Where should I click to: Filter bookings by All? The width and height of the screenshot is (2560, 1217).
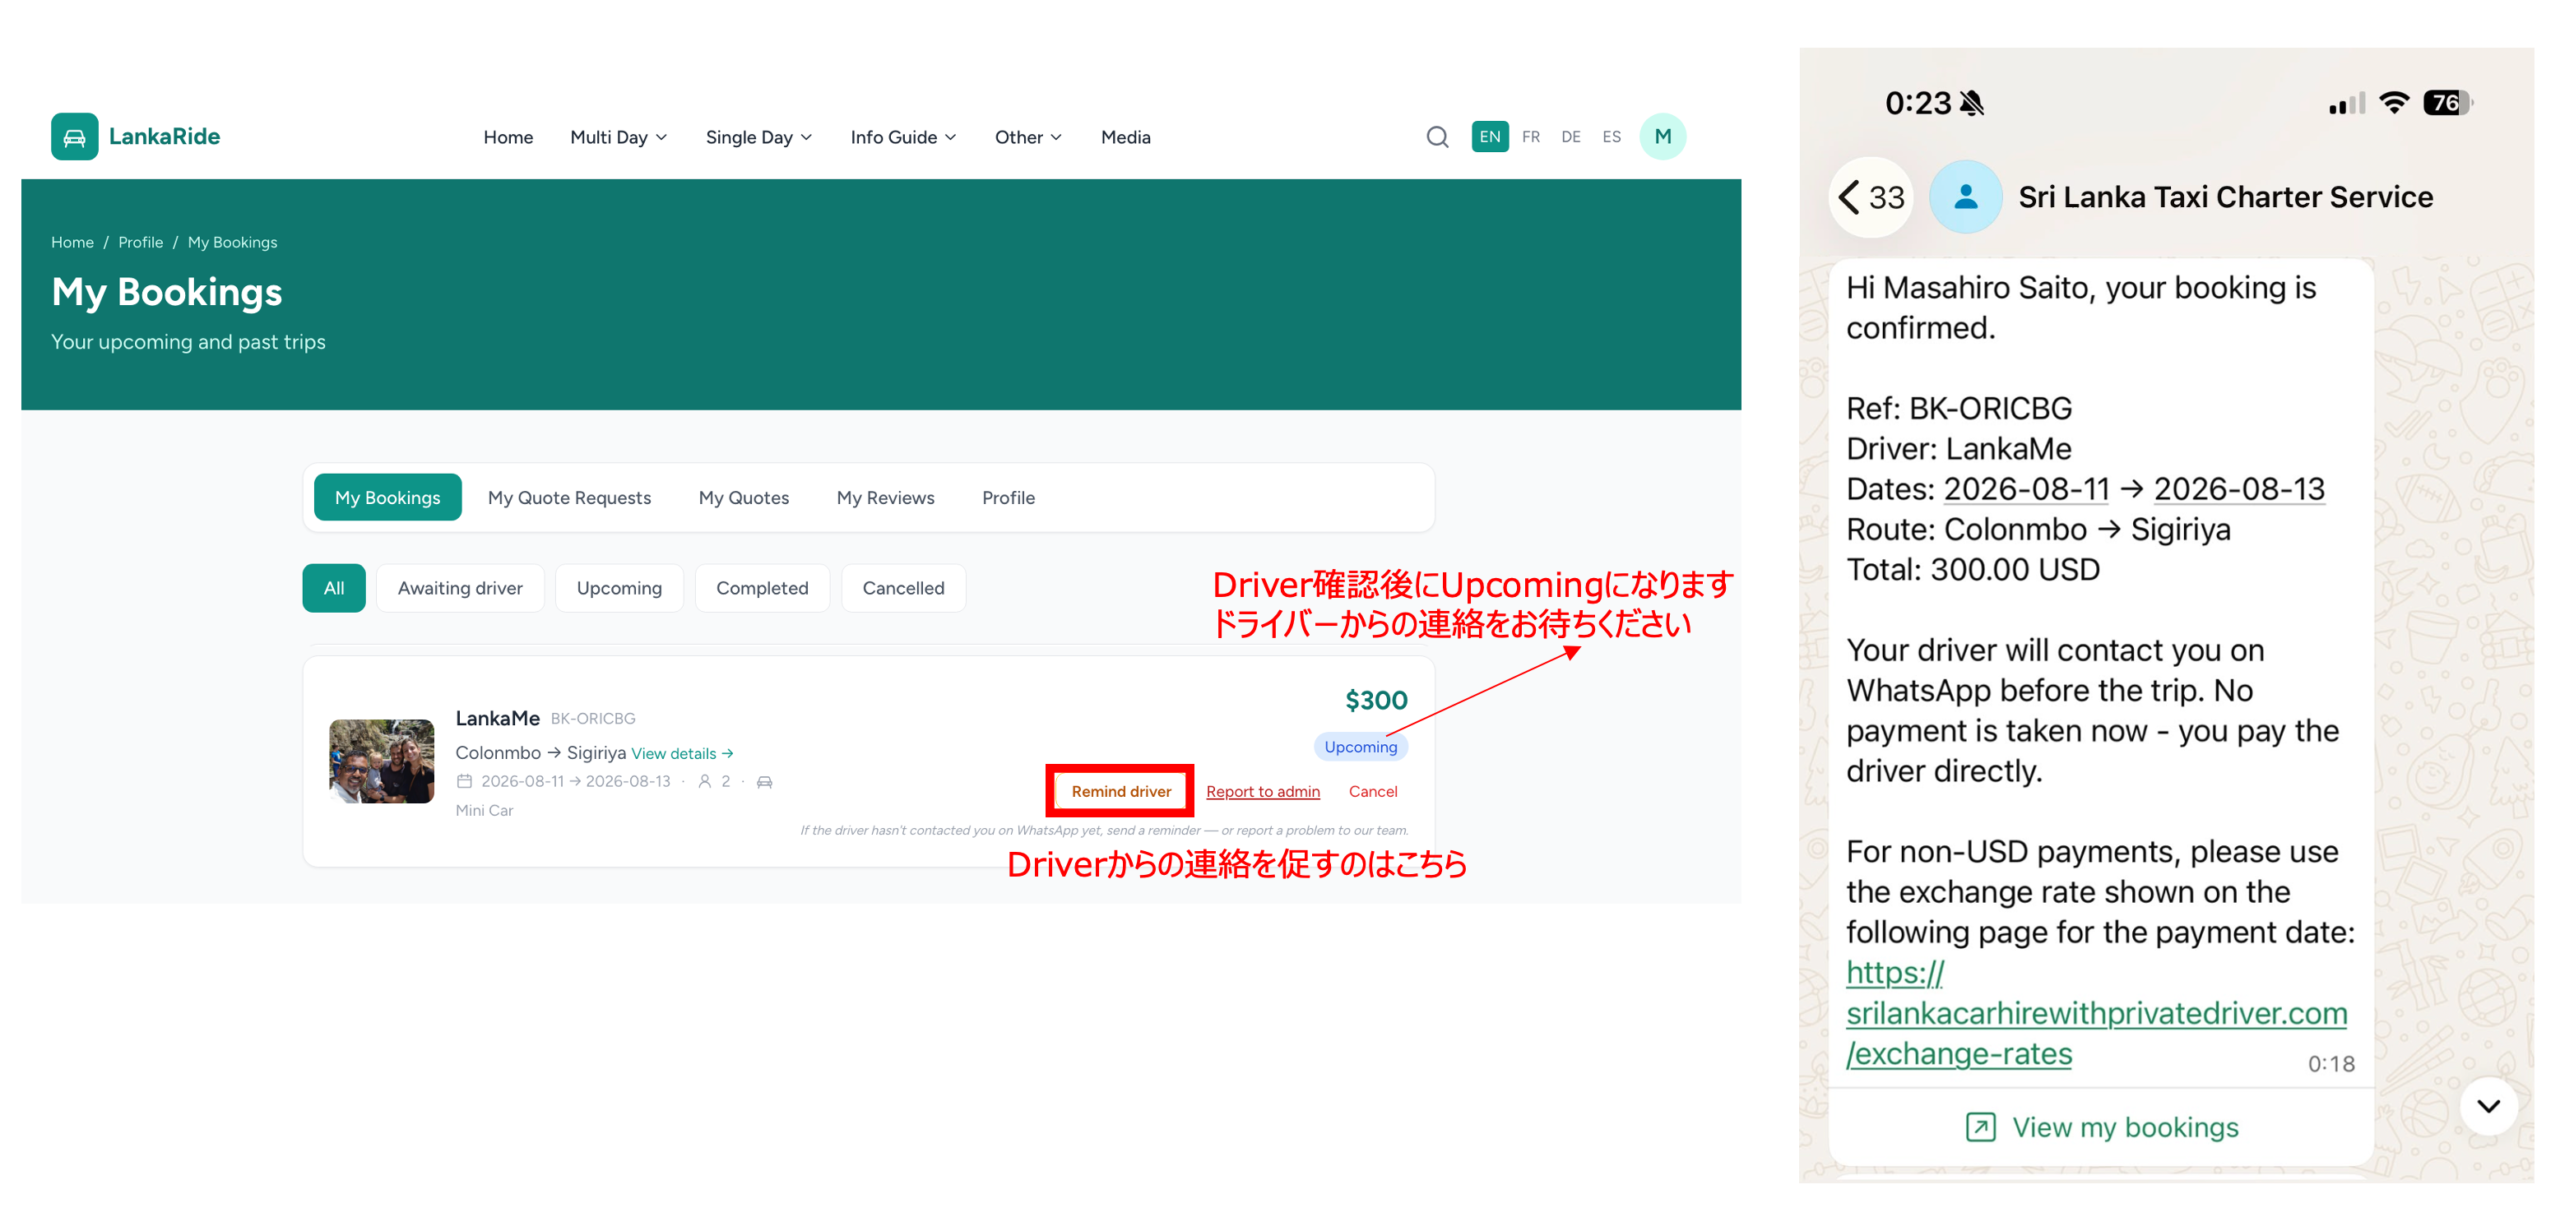coord(334,588)
